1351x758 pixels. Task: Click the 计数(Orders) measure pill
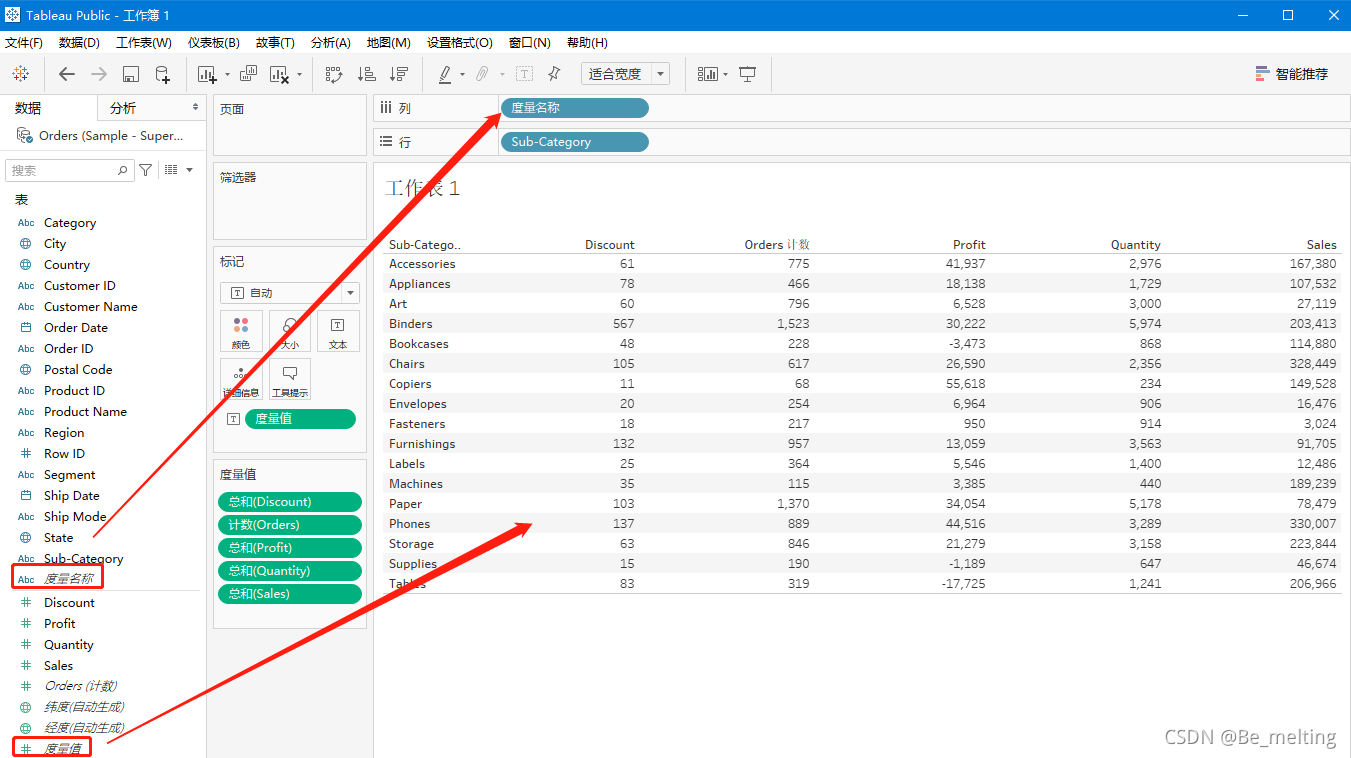click(x=289, y=525)
